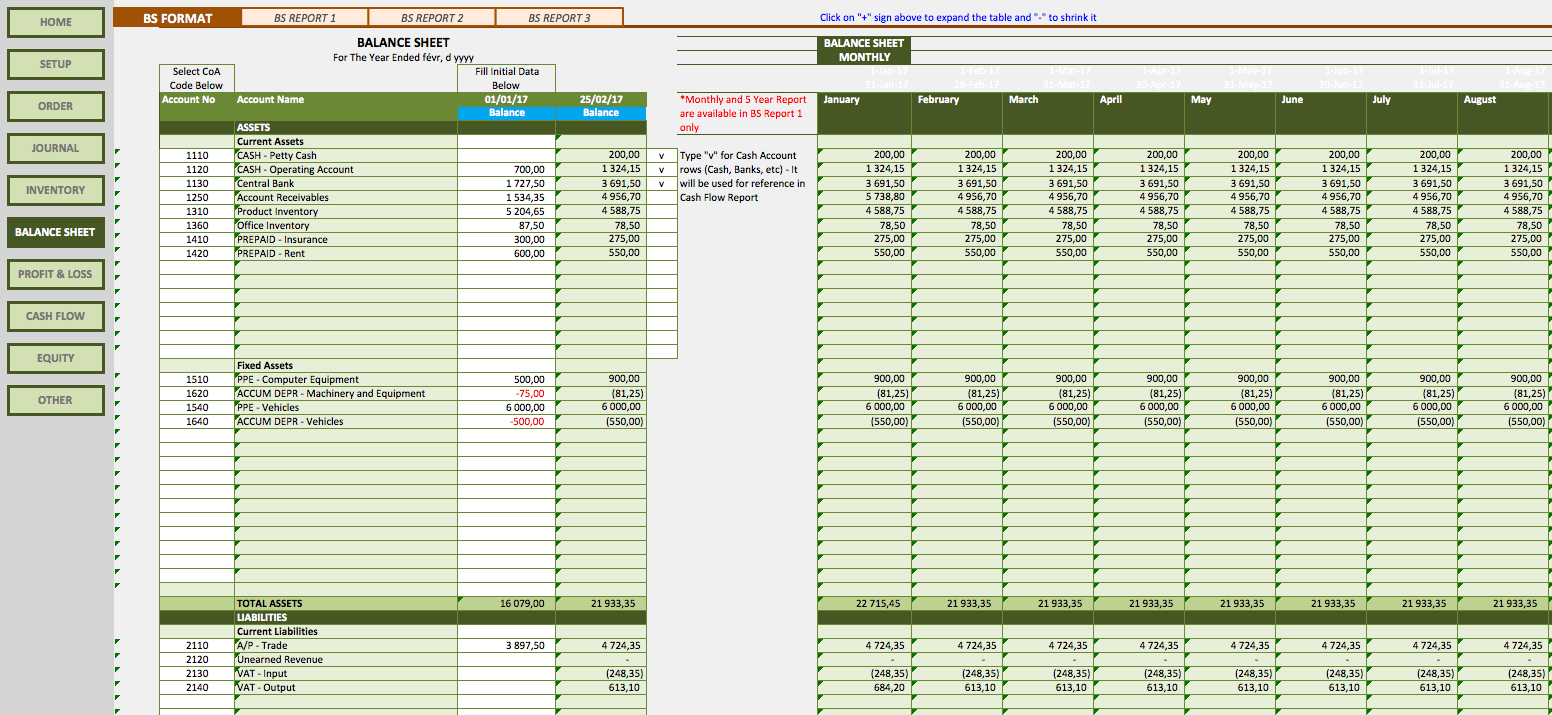1552x715 pixels.
Task: Click the PPE - Vehicles name cell
Action: (346, 408)
